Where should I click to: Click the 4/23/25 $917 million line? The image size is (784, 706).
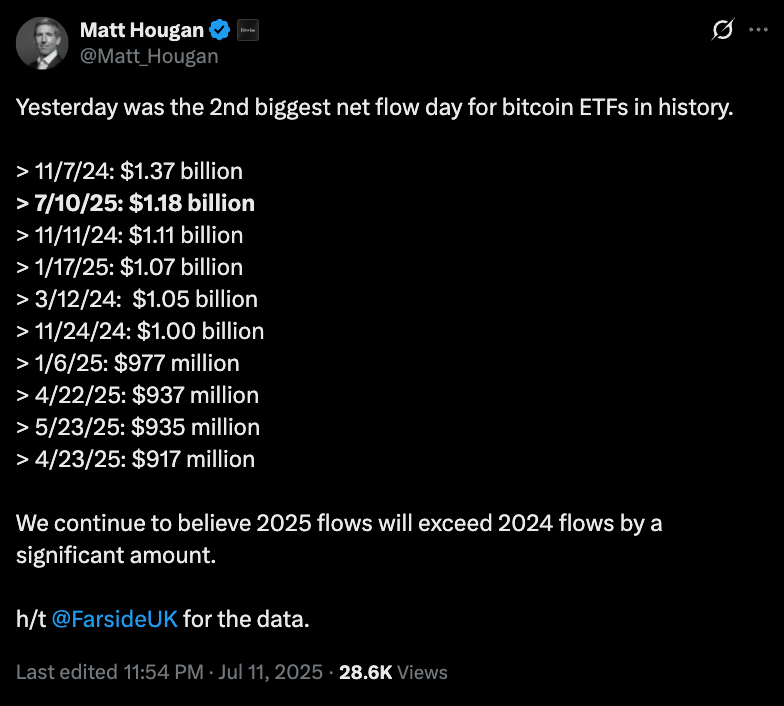[x=136, y=459]
